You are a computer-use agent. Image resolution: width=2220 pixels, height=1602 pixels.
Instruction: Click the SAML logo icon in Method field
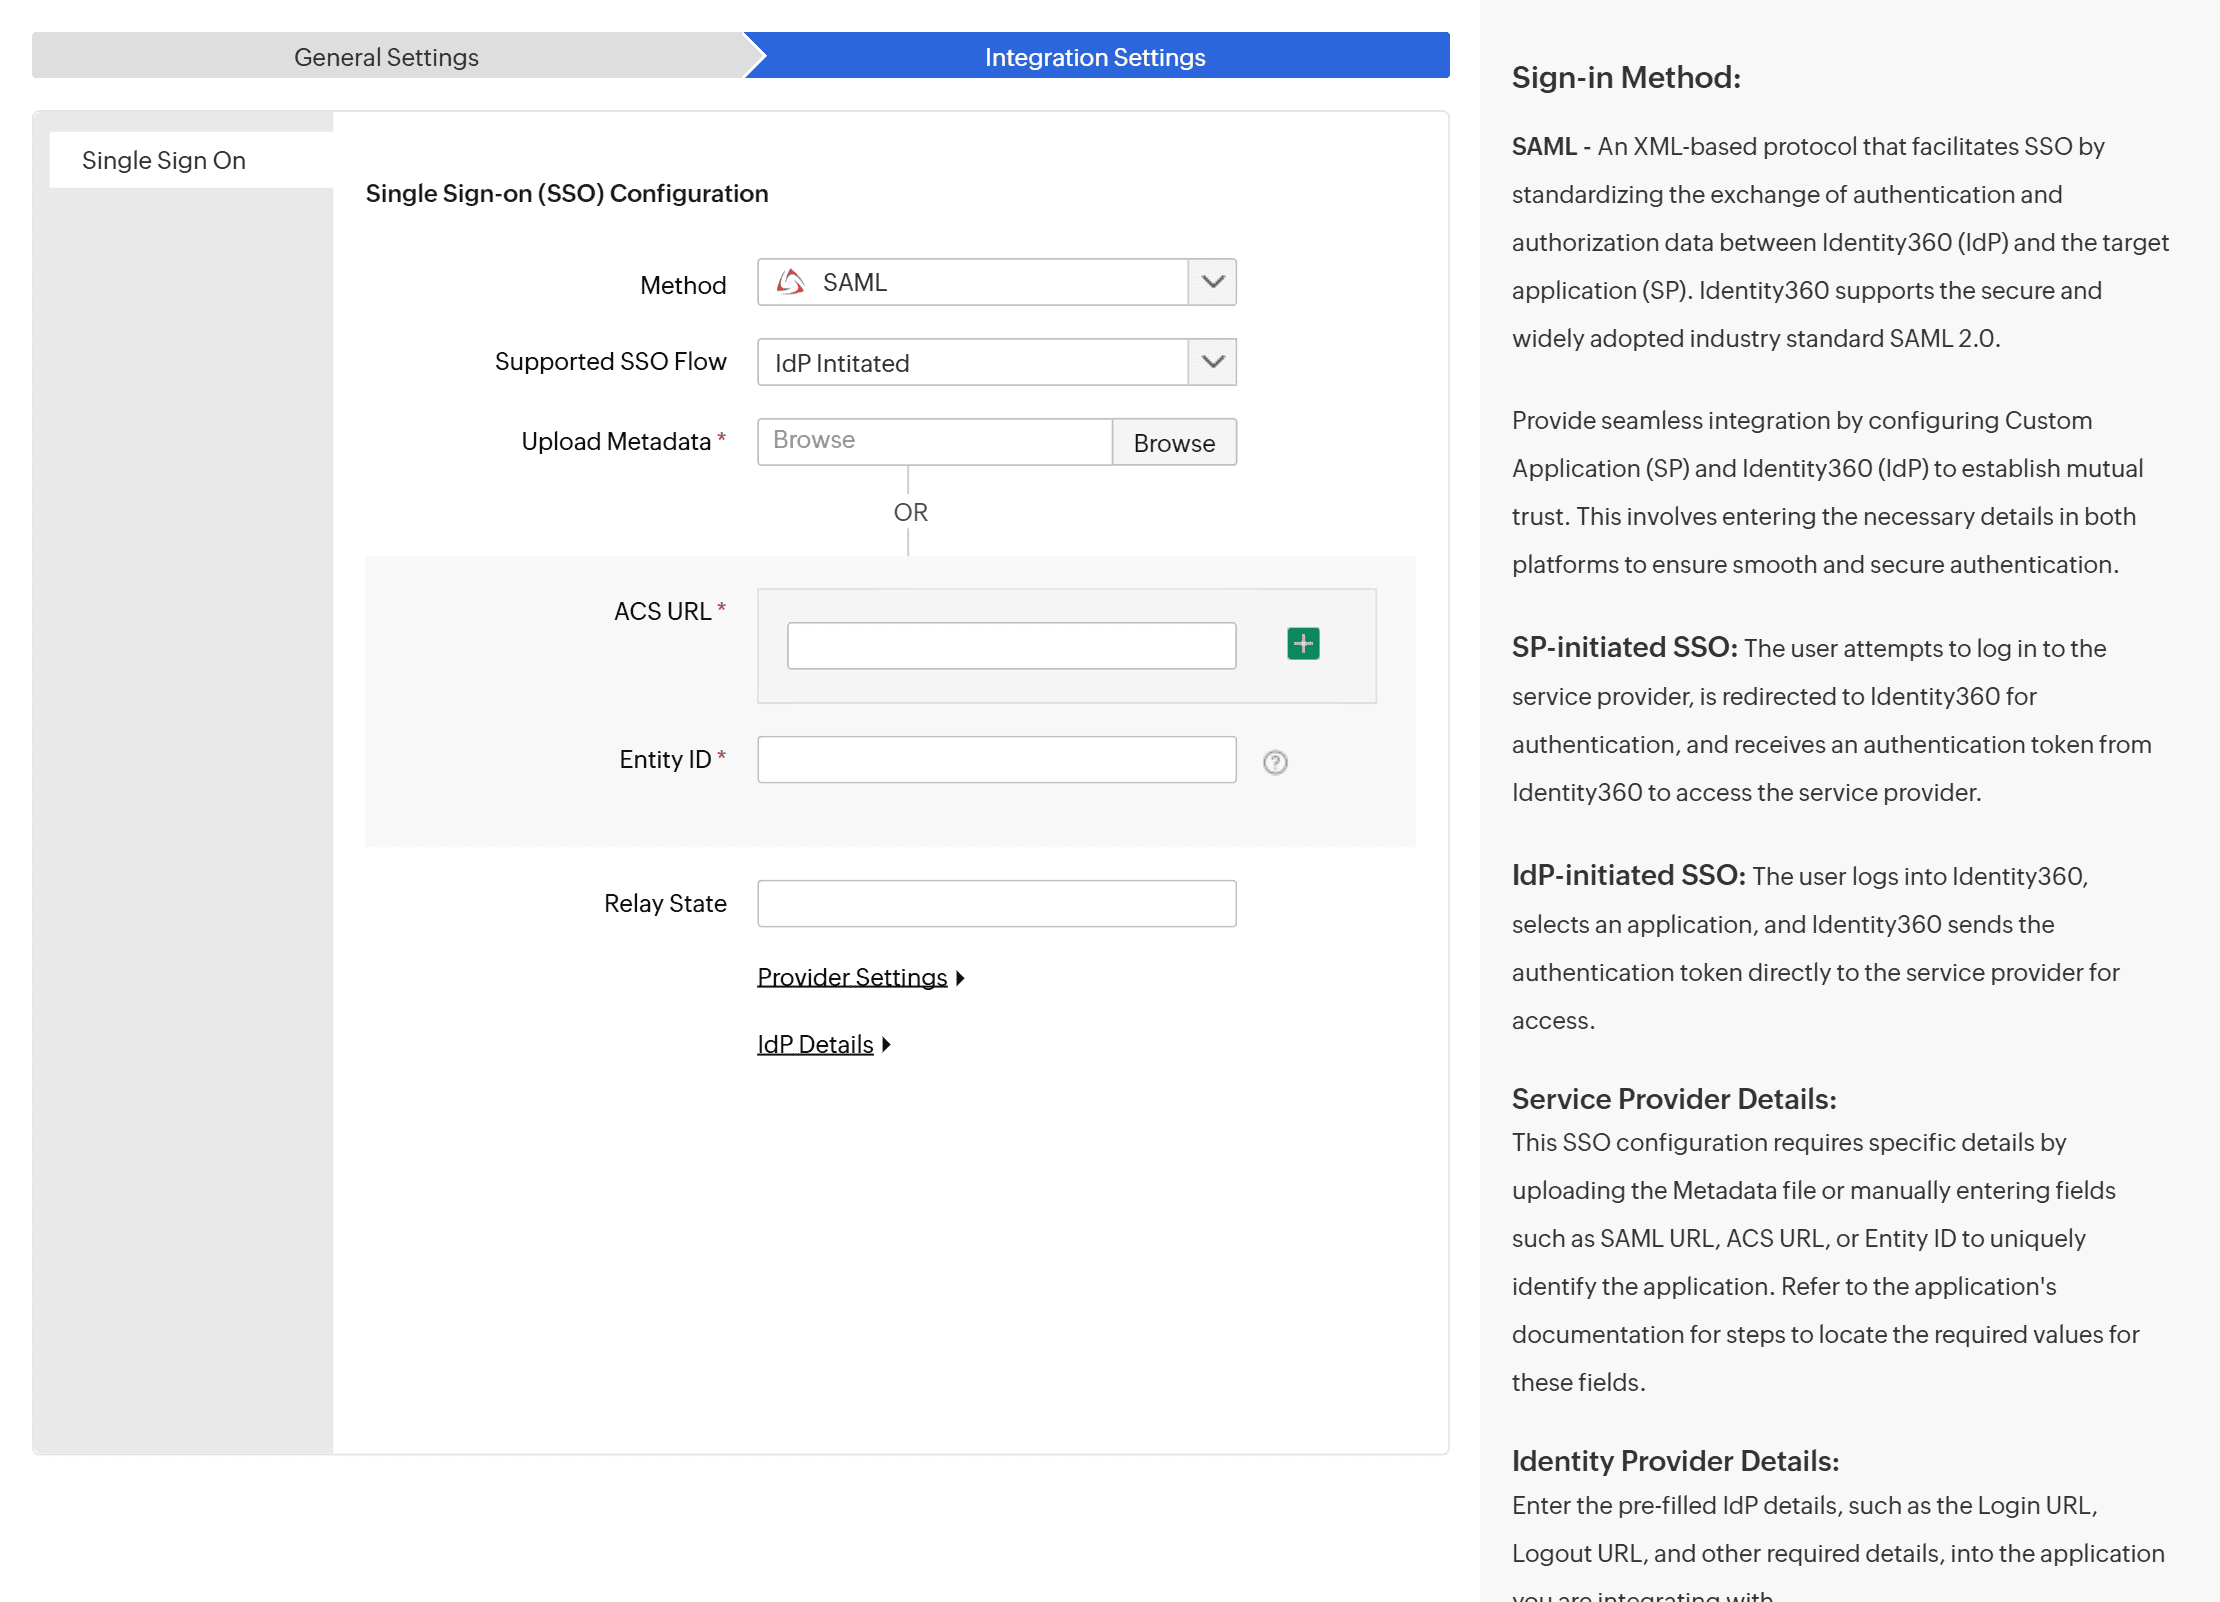(x=790, y=282)
